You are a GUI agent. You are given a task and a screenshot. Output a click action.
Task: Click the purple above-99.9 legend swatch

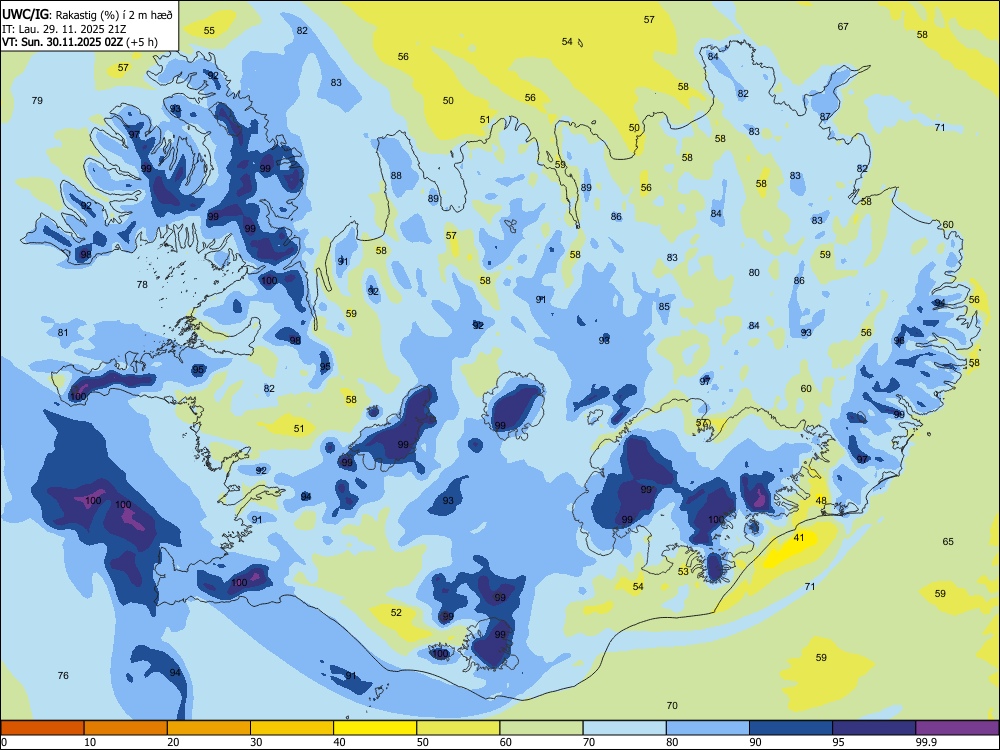pos(957,728)
